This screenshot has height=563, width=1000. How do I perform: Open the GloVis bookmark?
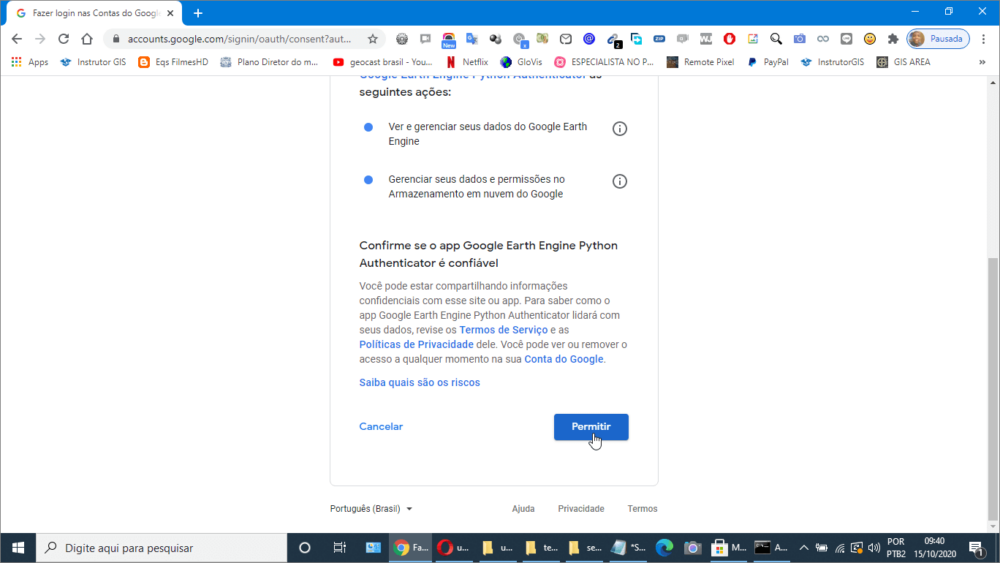[x=522, y=62]
